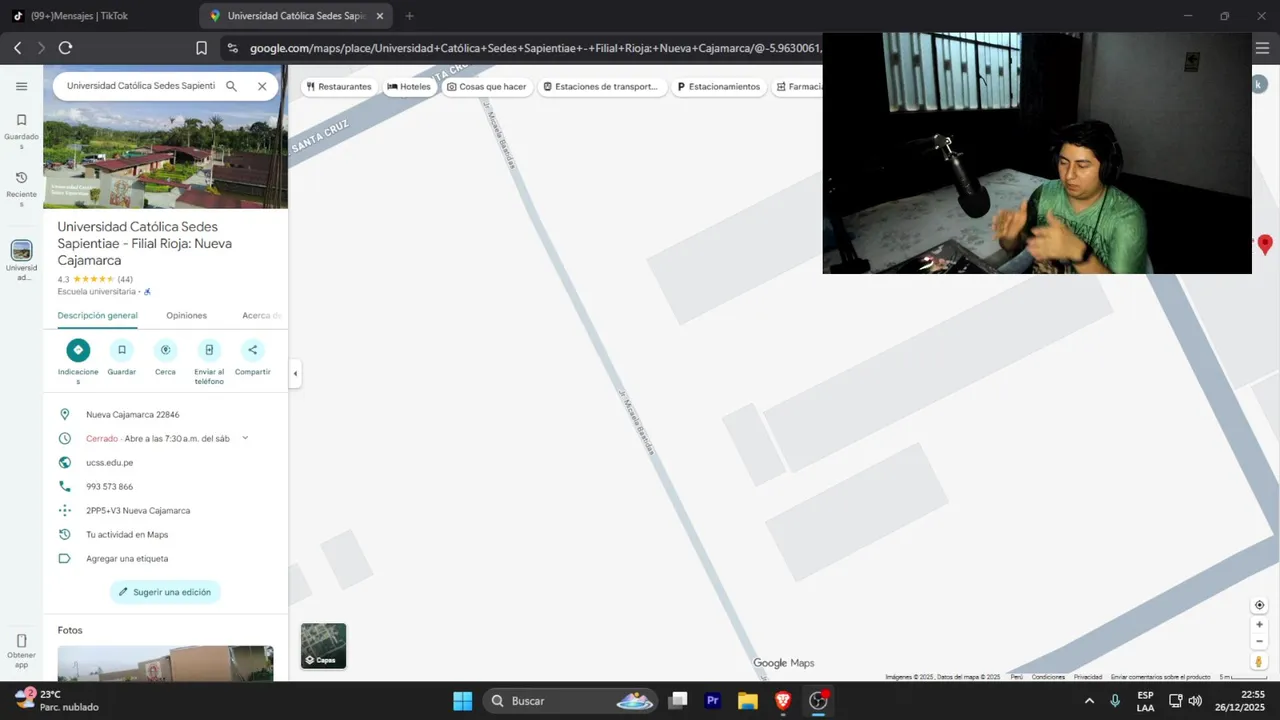
Task: Open the Guardados saved places
Action: tap(21, 131)
